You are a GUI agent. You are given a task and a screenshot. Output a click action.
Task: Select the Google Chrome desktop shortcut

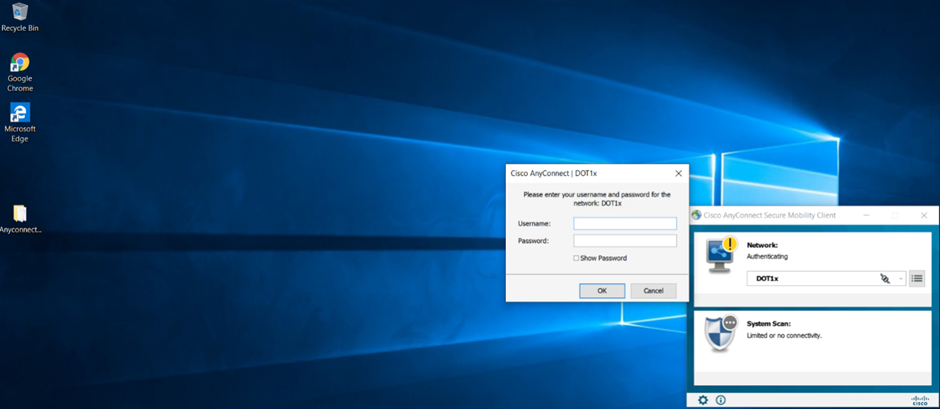coord(20,73)
